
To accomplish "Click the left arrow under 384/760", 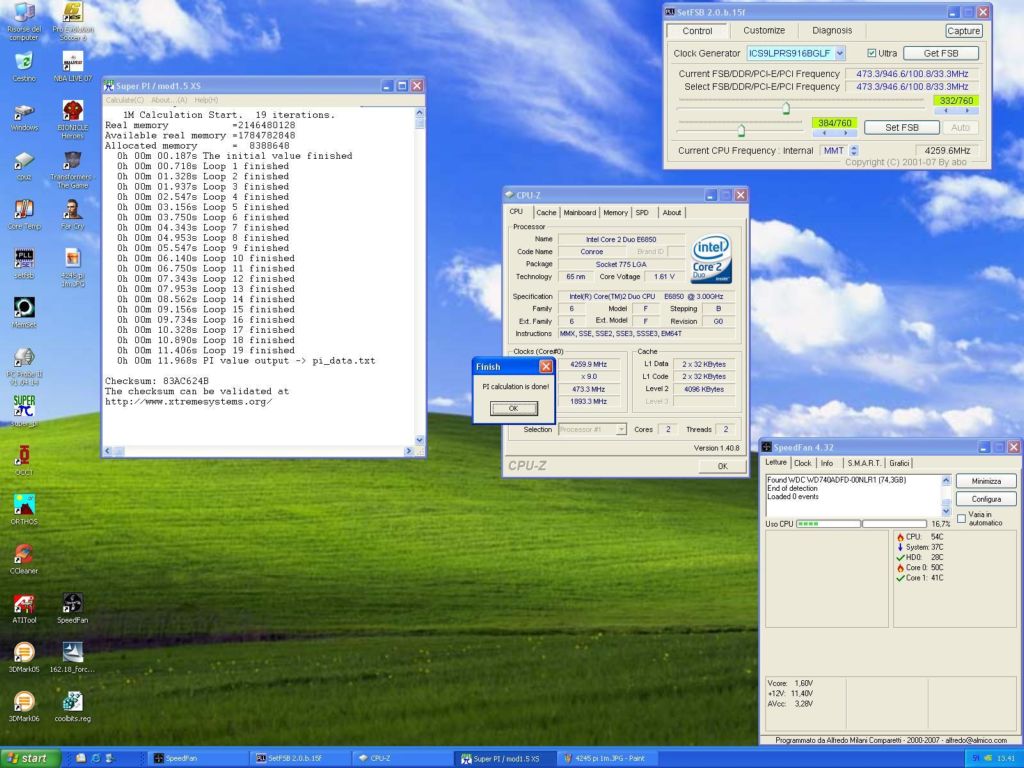I will 824,133.
